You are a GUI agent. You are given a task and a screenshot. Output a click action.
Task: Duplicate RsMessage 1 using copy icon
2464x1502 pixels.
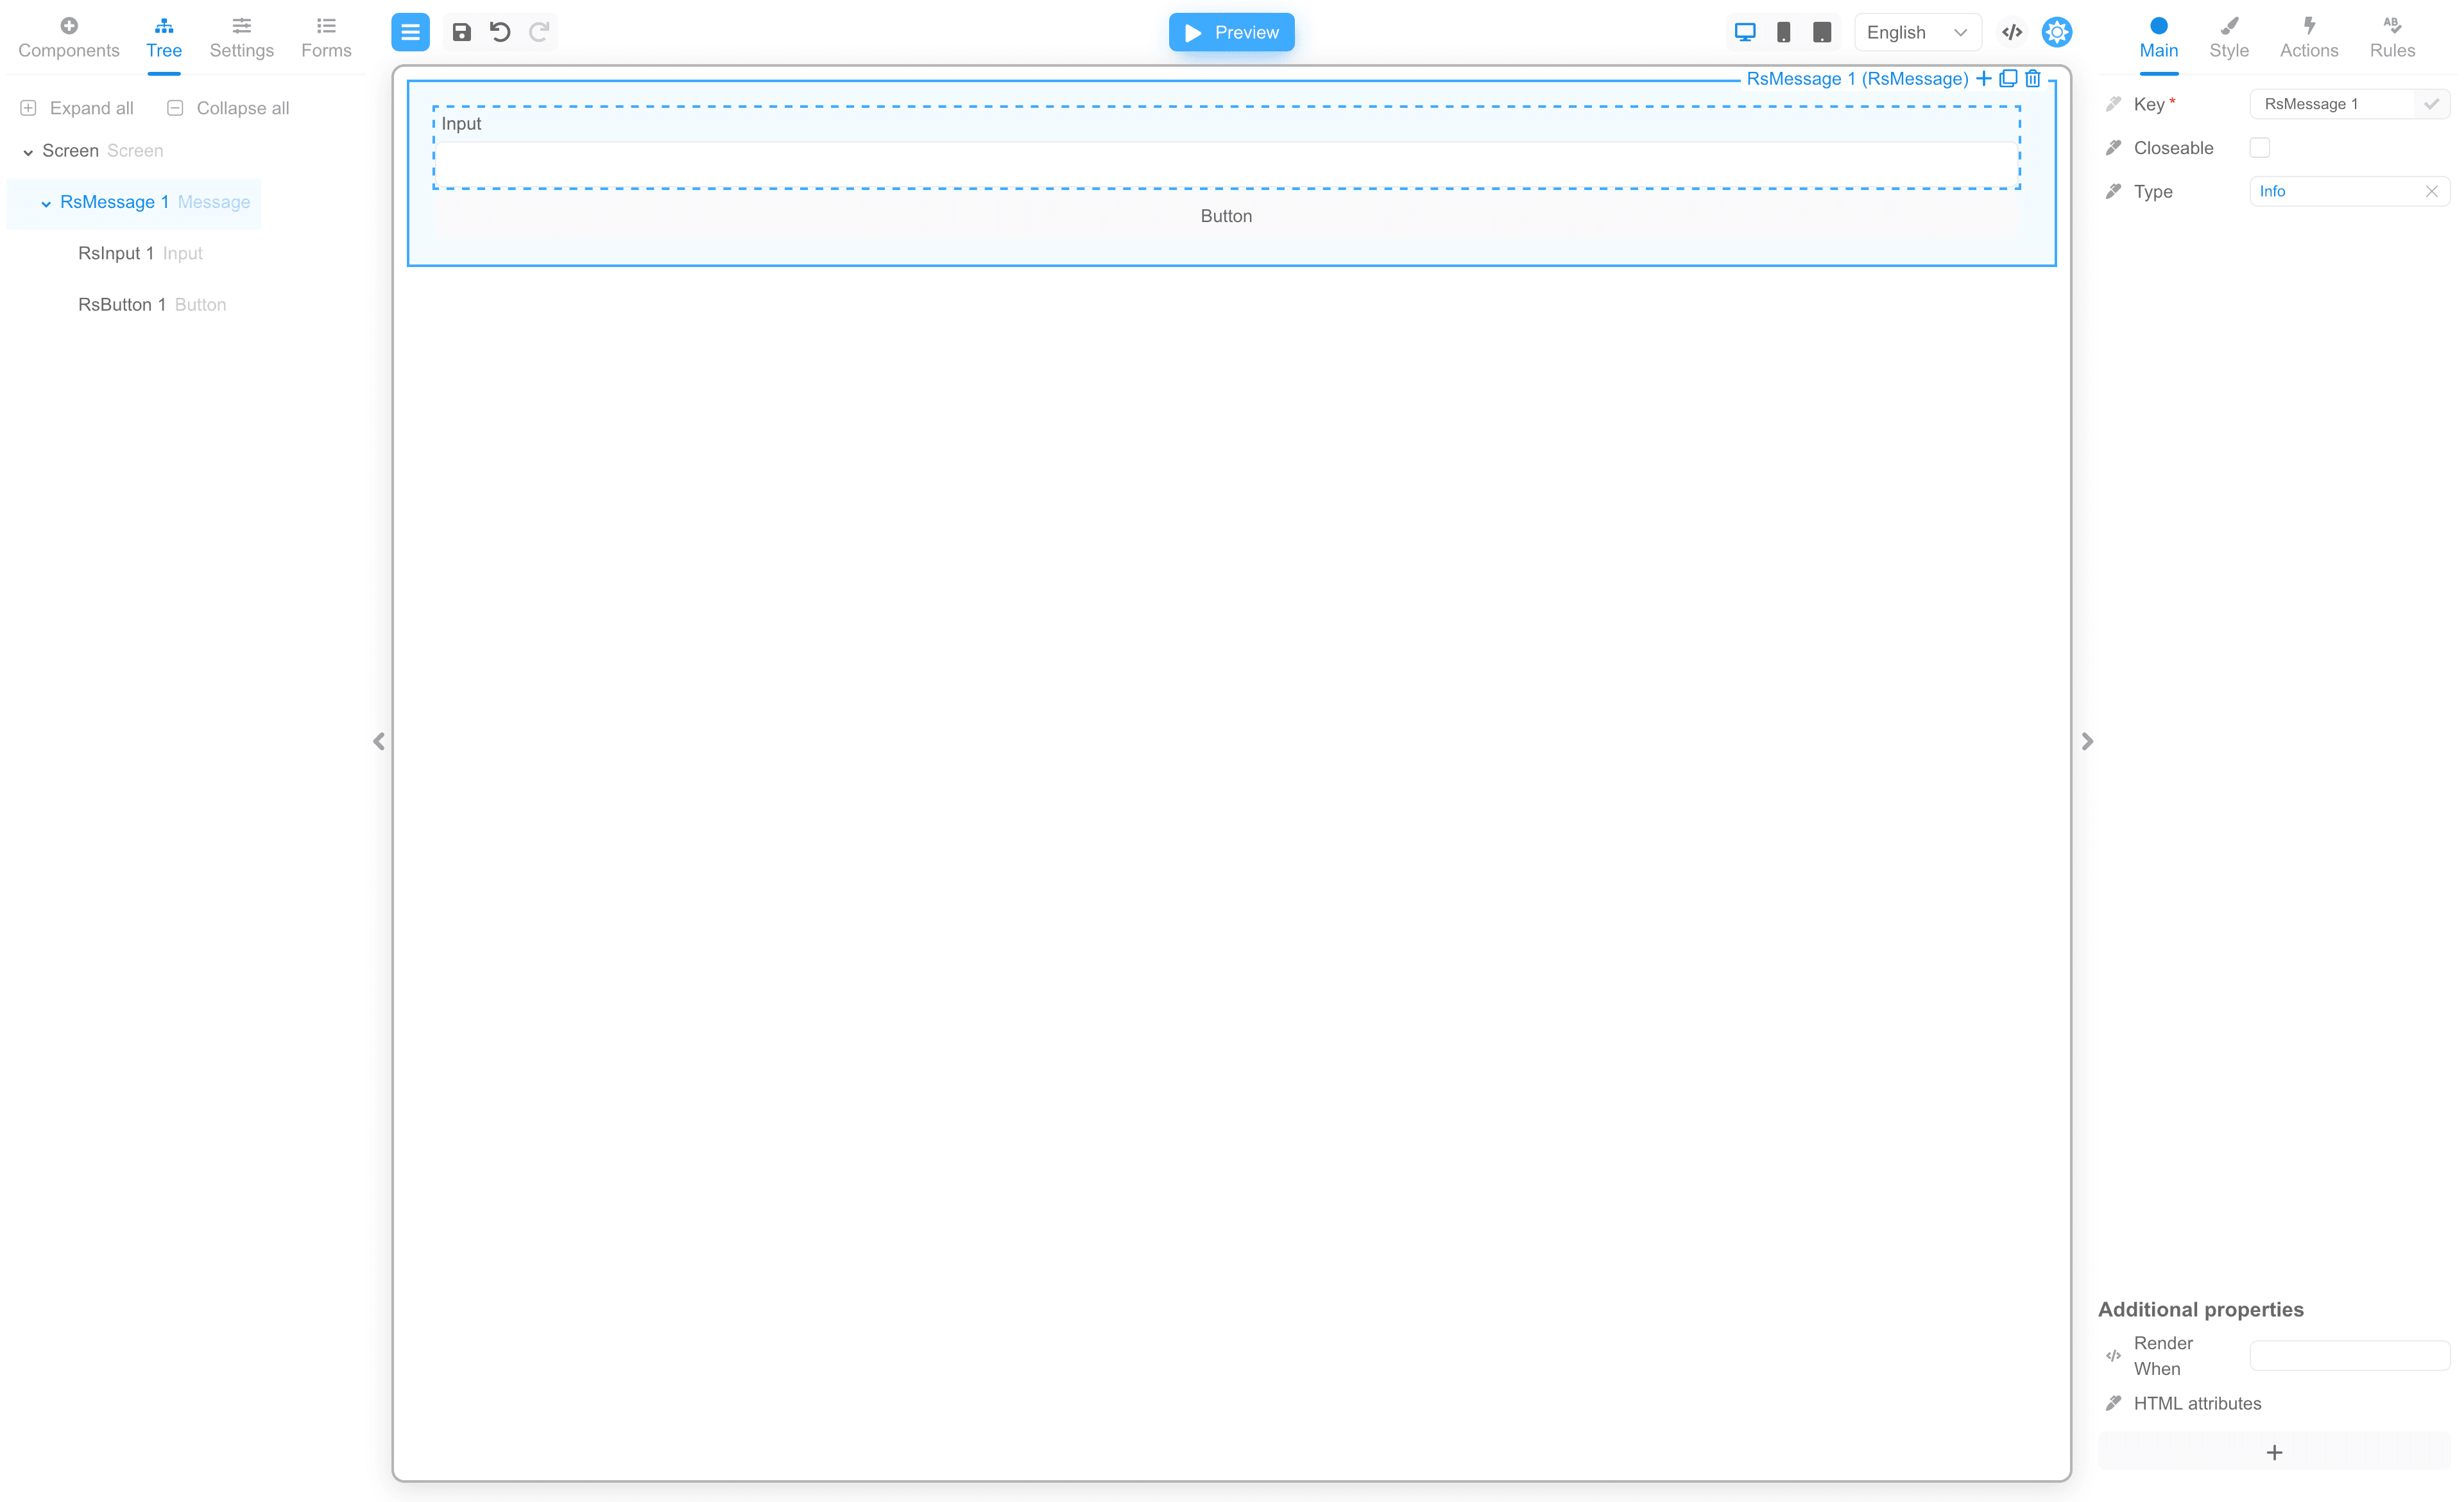pos(2008,78)
